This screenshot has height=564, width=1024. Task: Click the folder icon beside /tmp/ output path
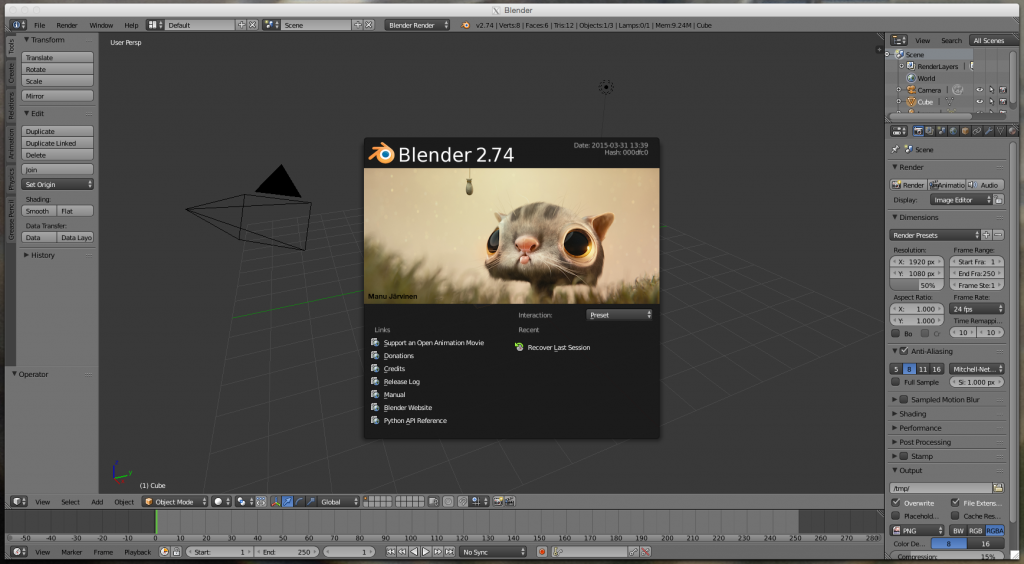point(998,488)
